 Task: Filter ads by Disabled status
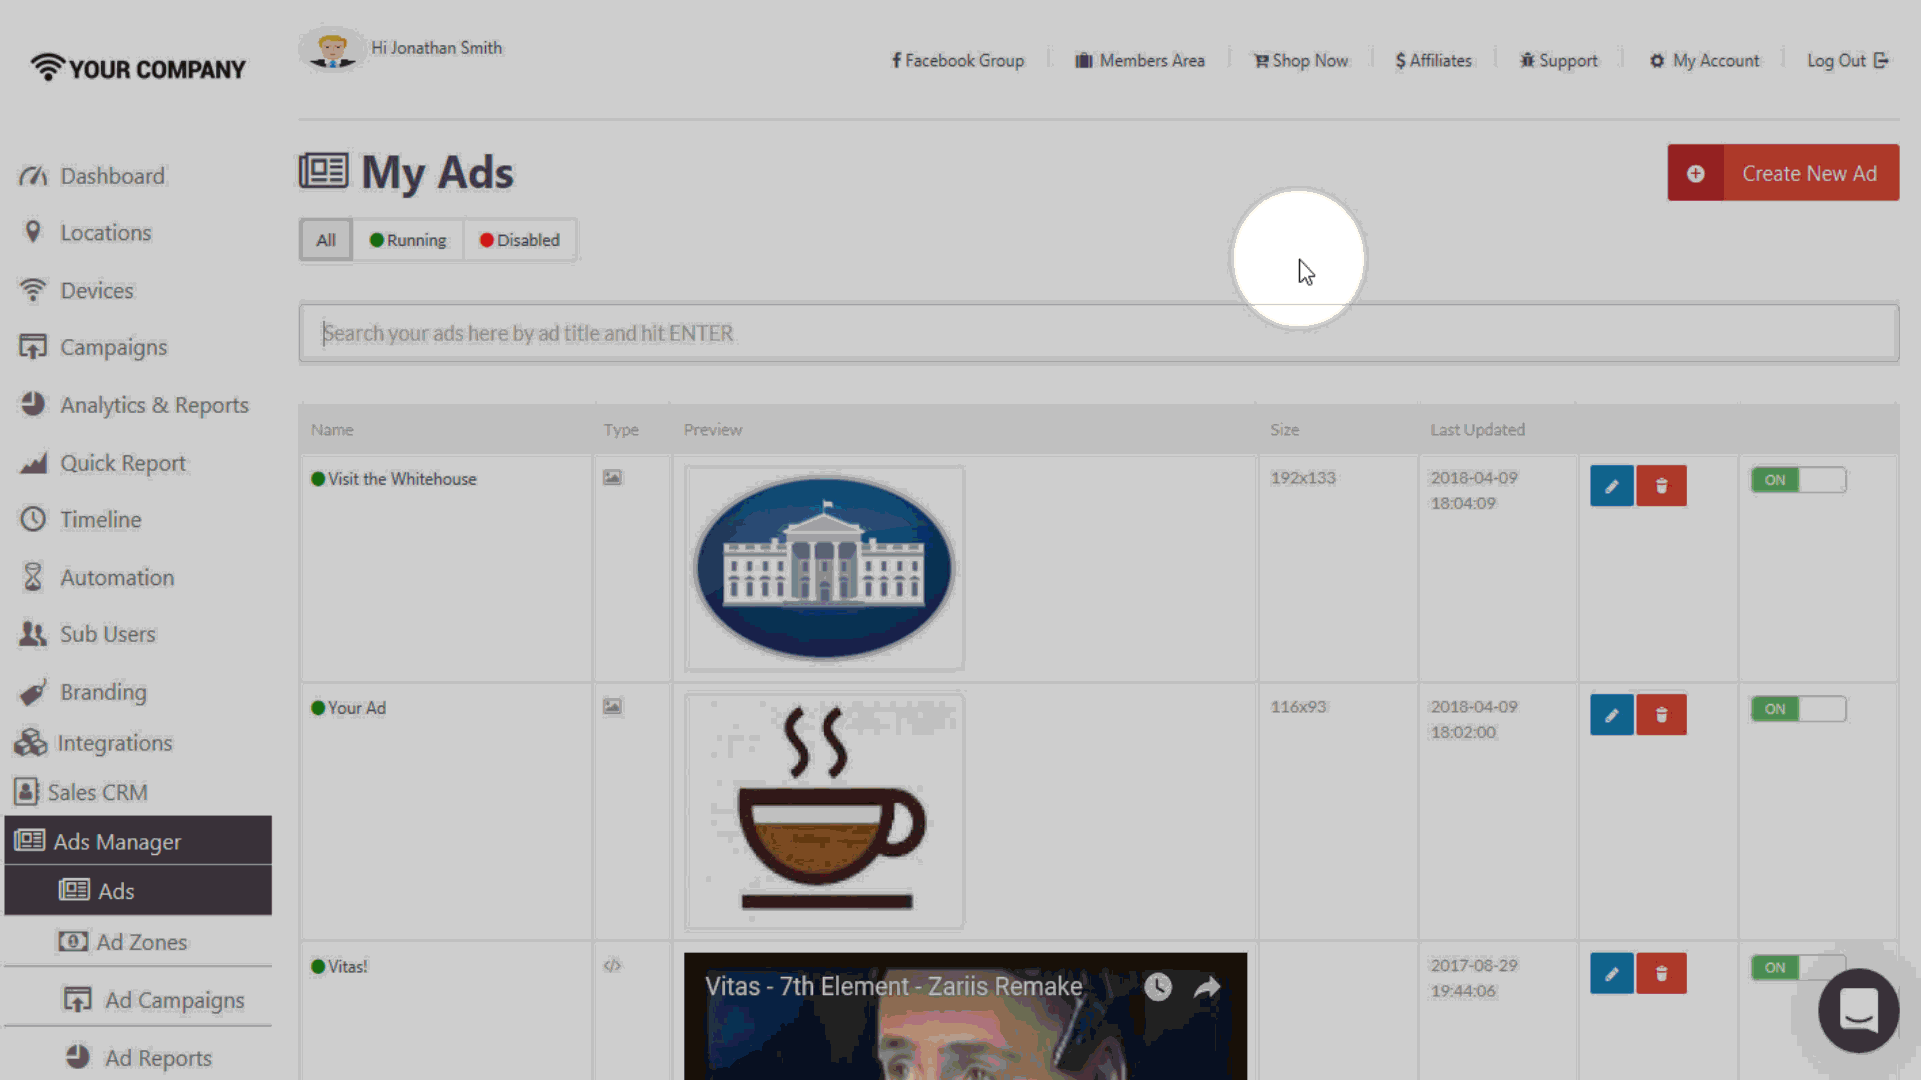tap(520, 240)
